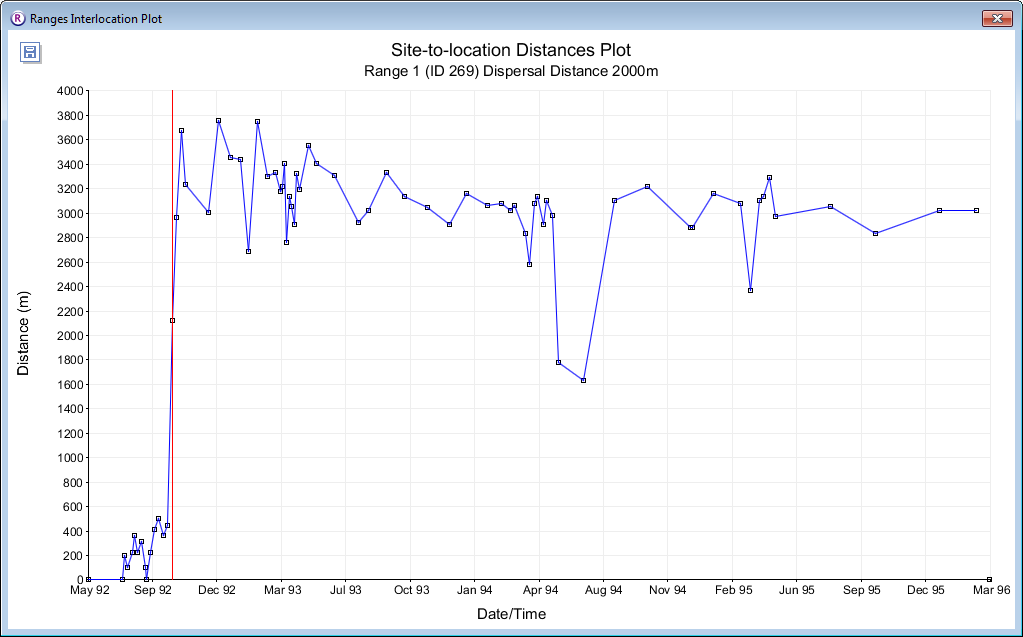Screen dimensions: 1023x637
Task: Click the 'Aug 94' x-axis tick label
Action: click(603, 591)
